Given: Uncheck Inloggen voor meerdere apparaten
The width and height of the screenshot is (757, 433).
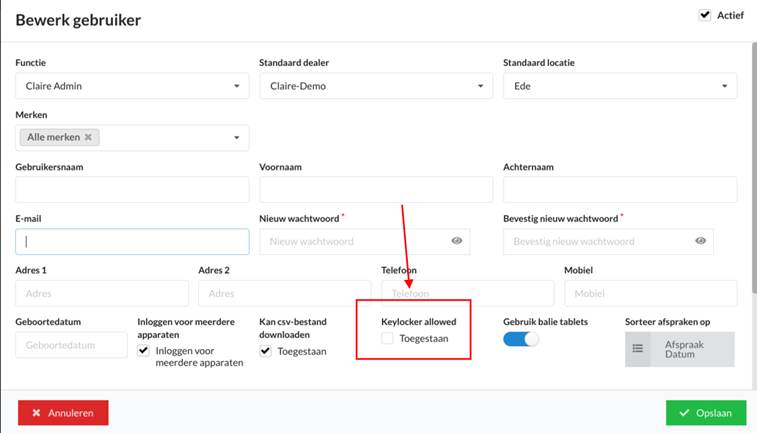Looking at the screenshot, I should tap(143, 351).
